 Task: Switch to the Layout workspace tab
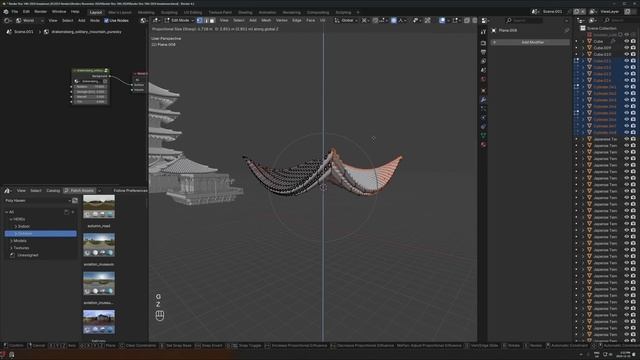pos(96,12)
